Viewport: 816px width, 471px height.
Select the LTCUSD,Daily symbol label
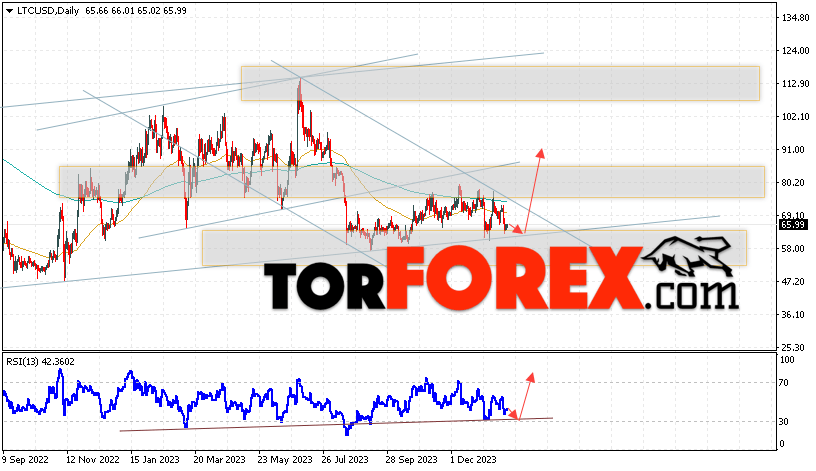[48, 10]
